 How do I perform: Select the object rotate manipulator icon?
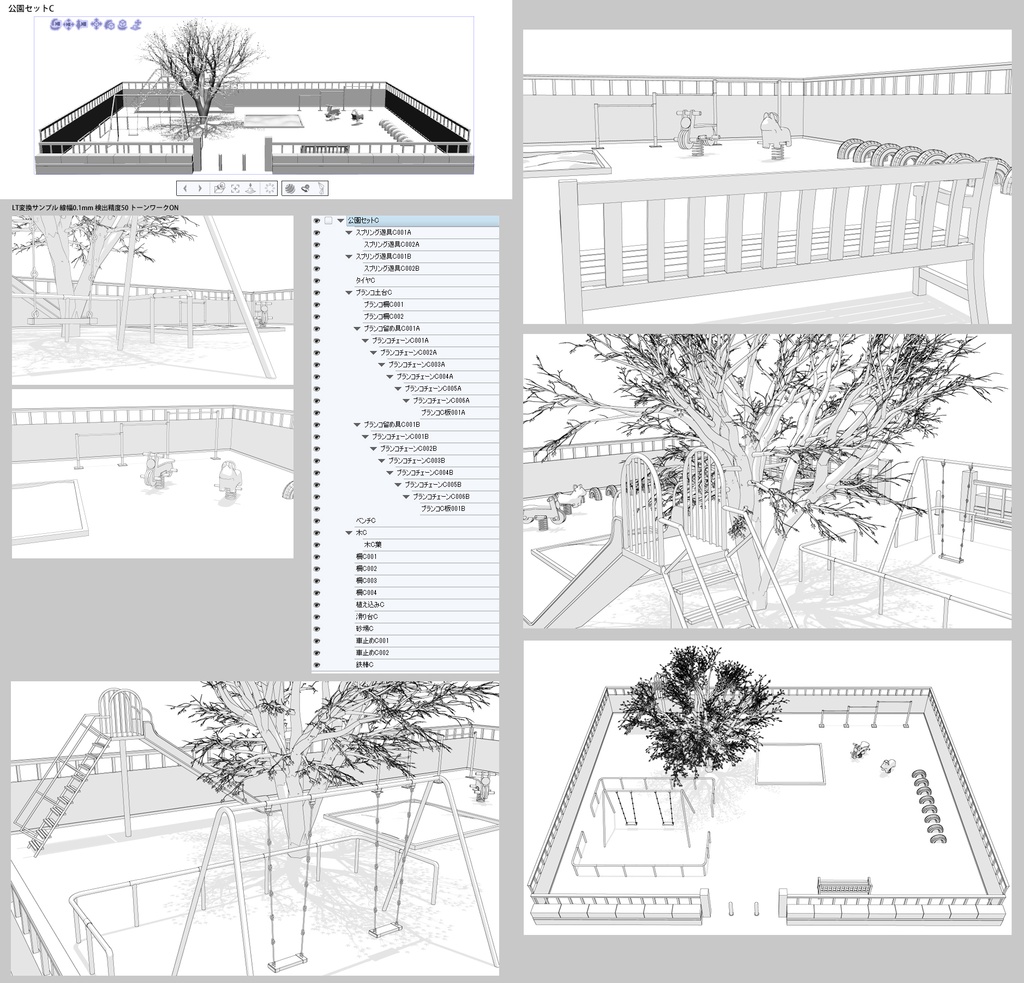click(x=109, y=24)
